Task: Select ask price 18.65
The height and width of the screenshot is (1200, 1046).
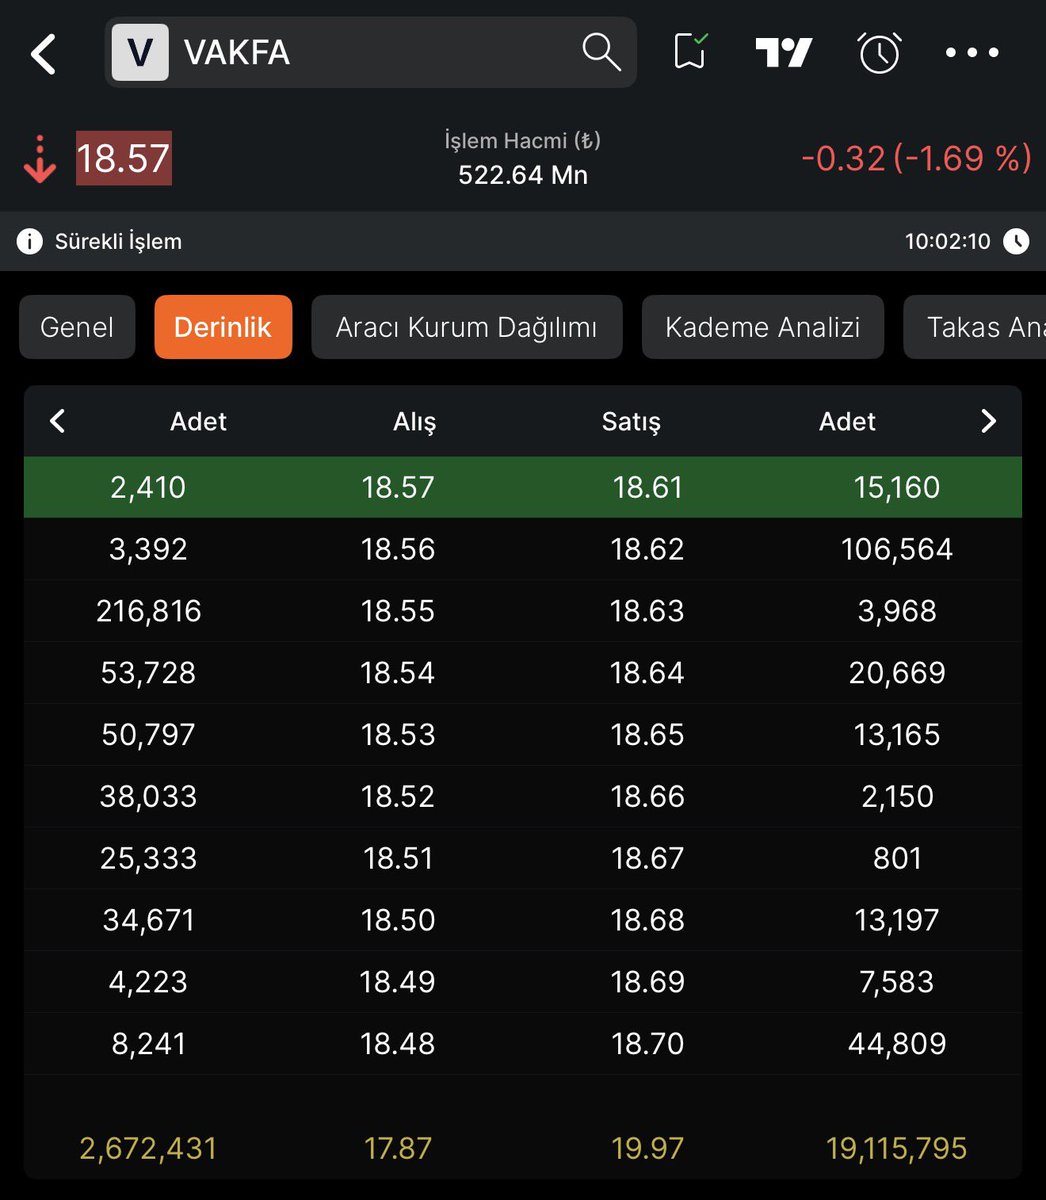Action: (x=647, y=735)
